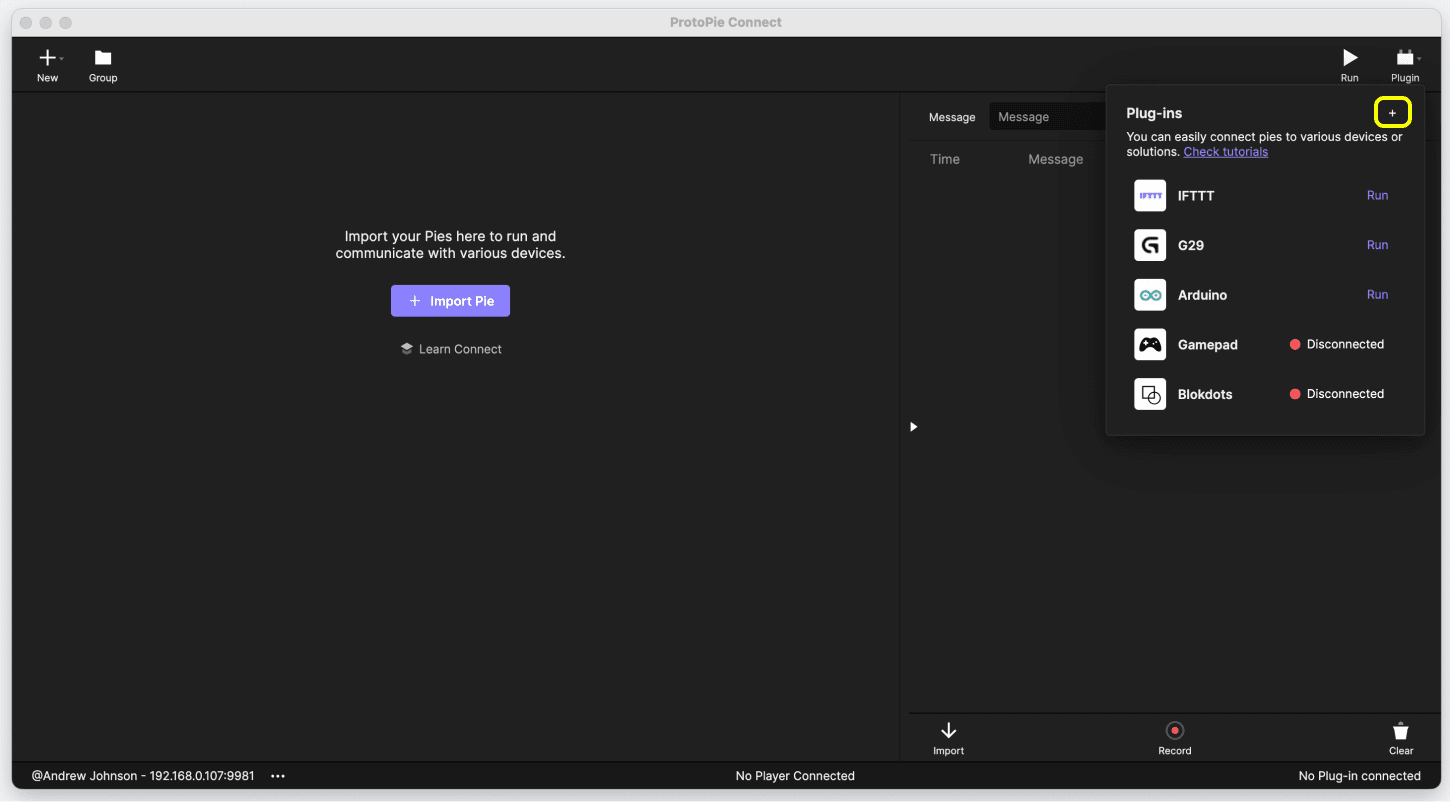
Task: Collapse the message panel with the side arrow
Action: (x=913, y=426)
